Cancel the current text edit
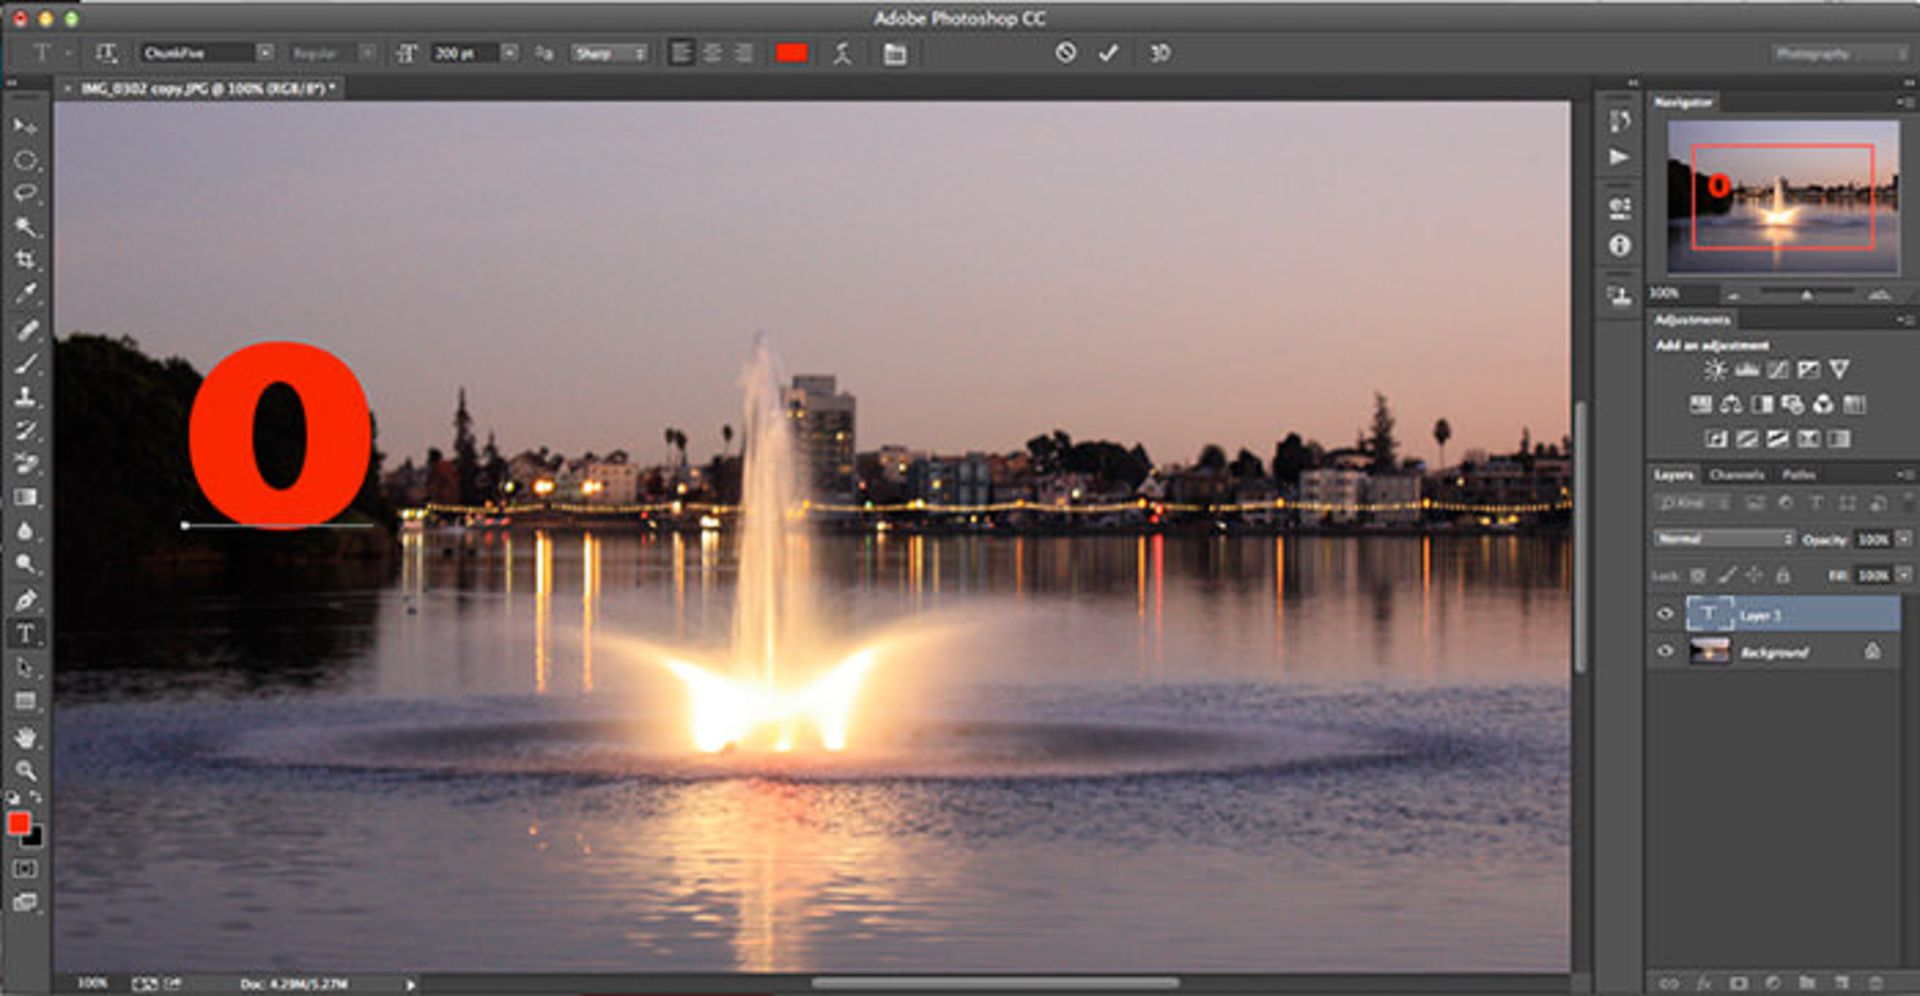 pyautogui.click(x=1066, y=53)
